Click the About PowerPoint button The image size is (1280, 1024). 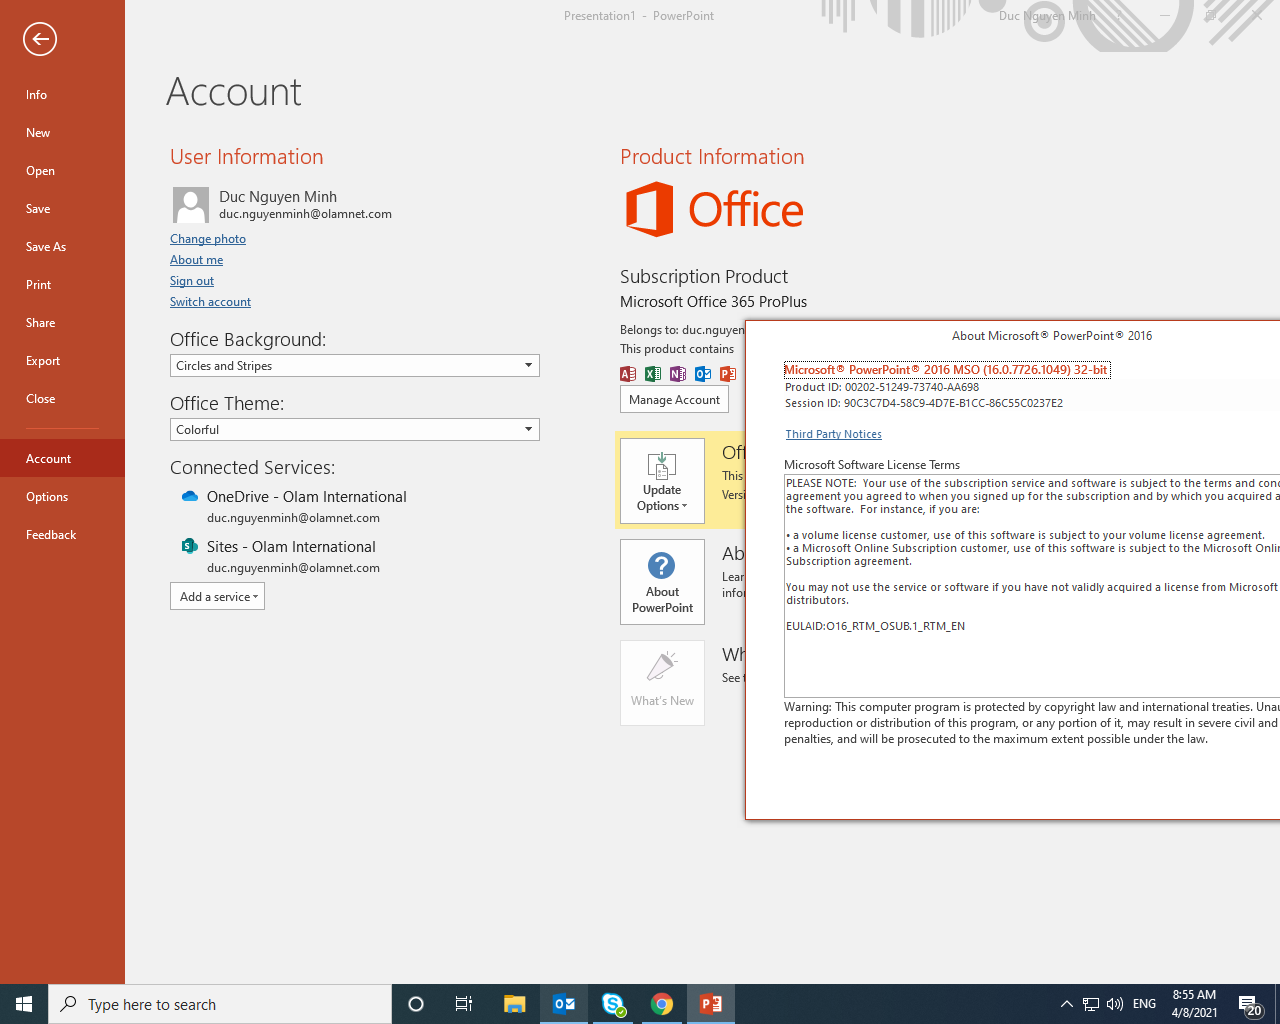pos(662,582)
